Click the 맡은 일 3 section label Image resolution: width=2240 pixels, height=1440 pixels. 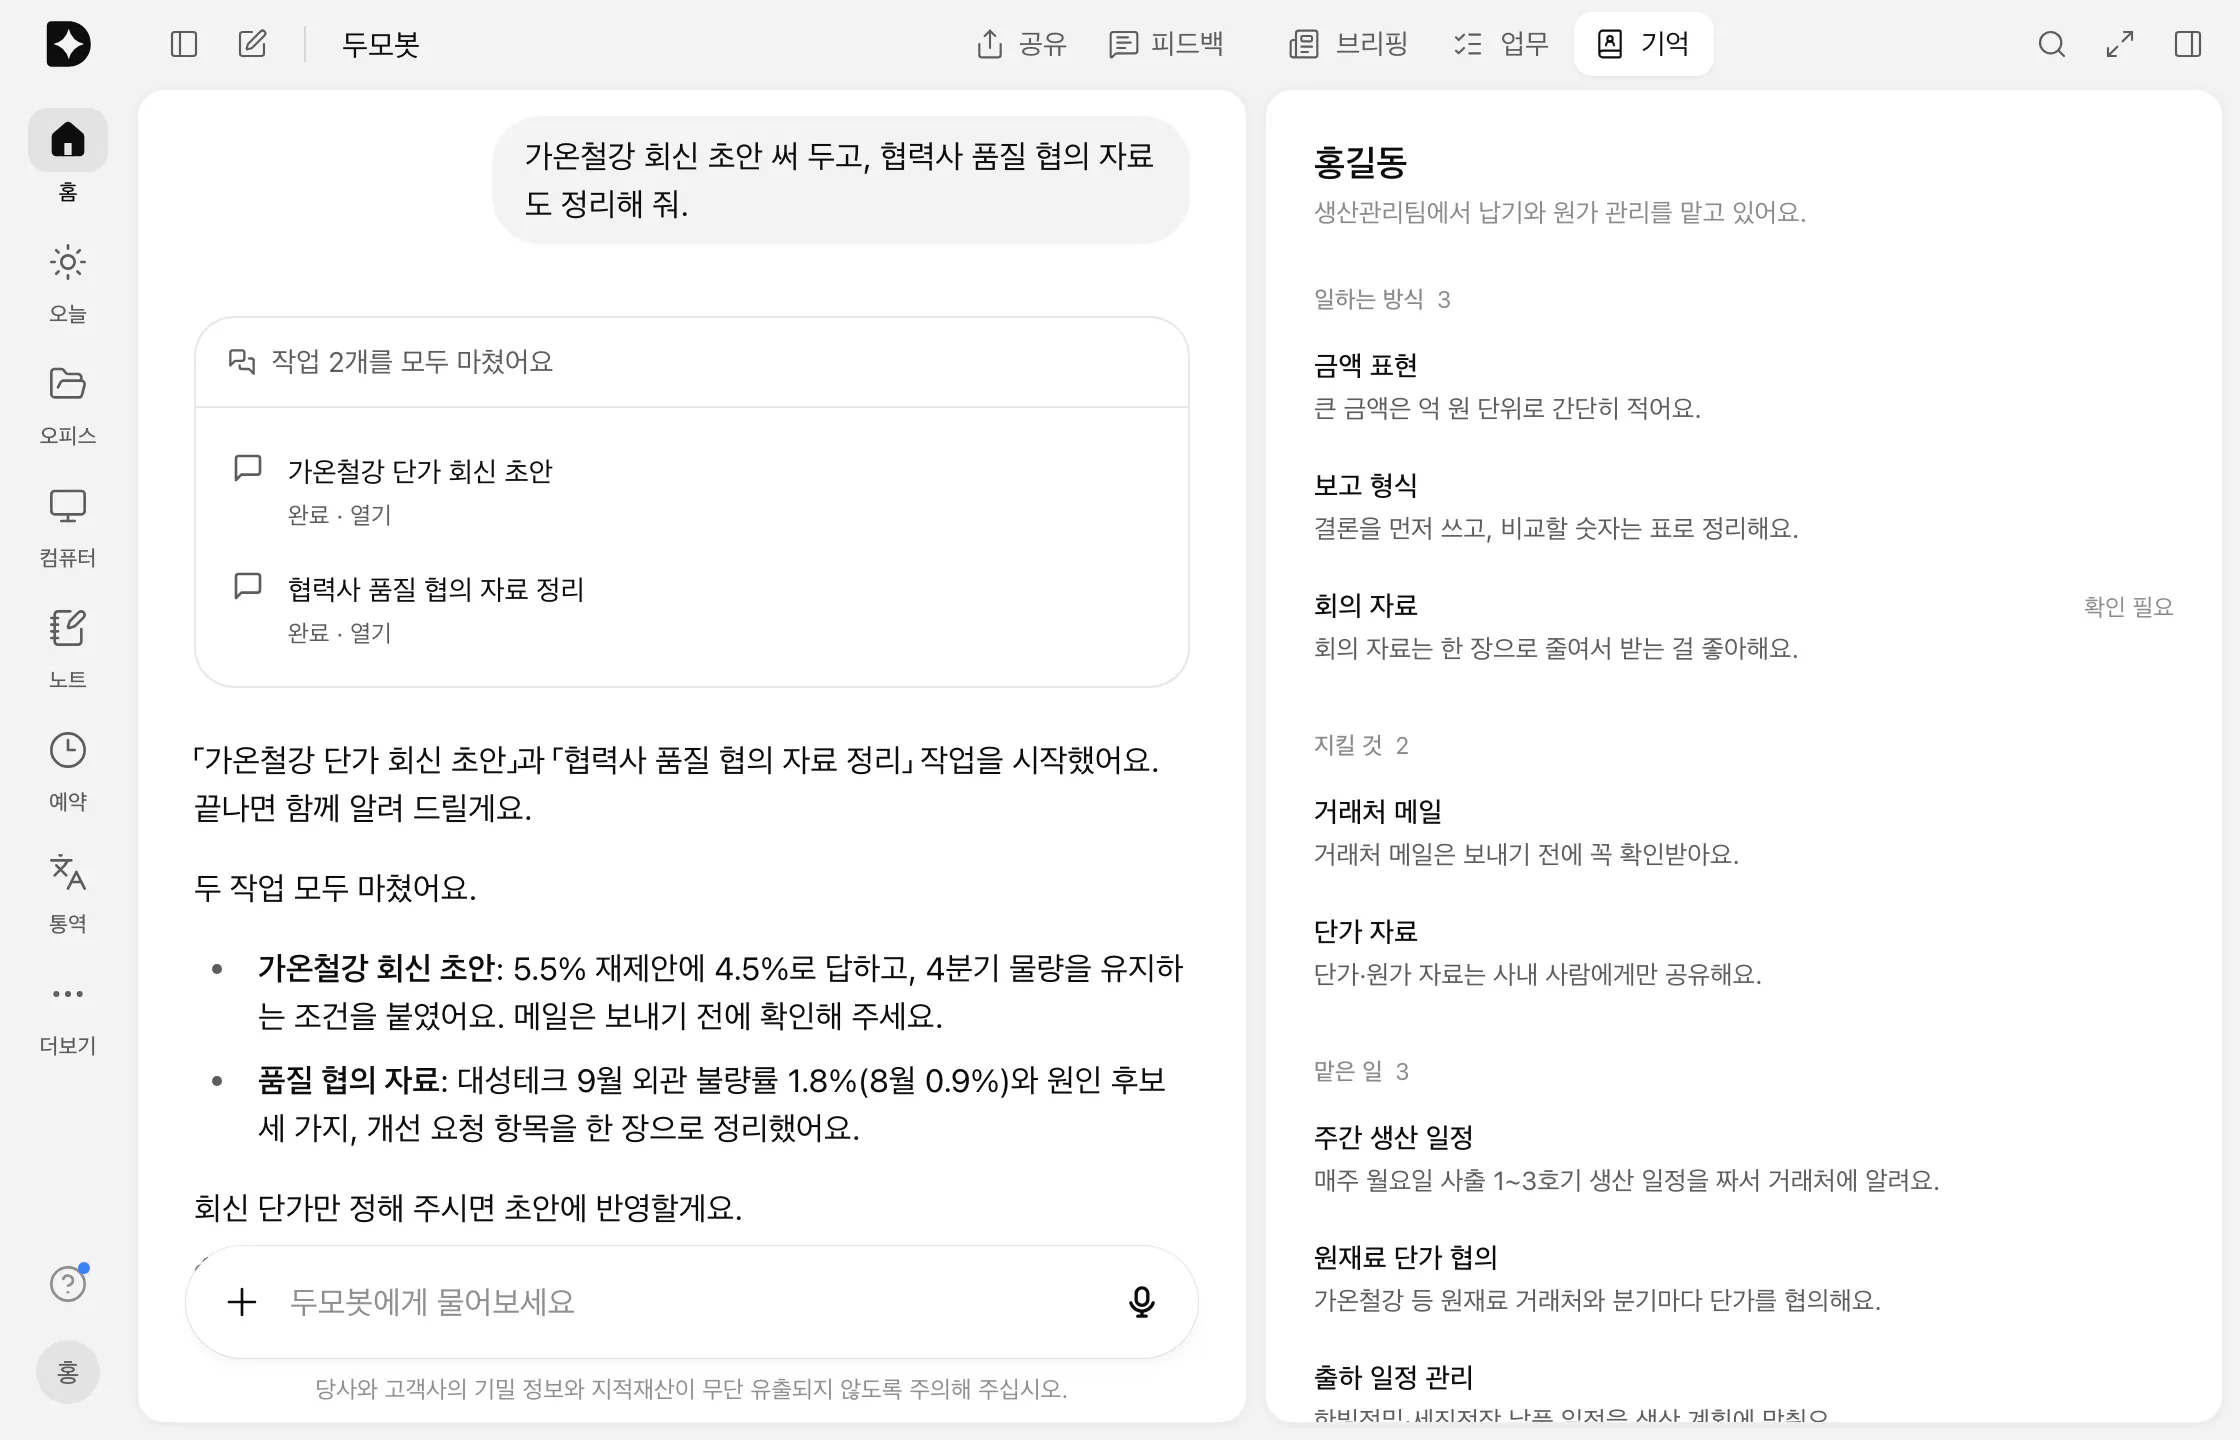1361,1071
